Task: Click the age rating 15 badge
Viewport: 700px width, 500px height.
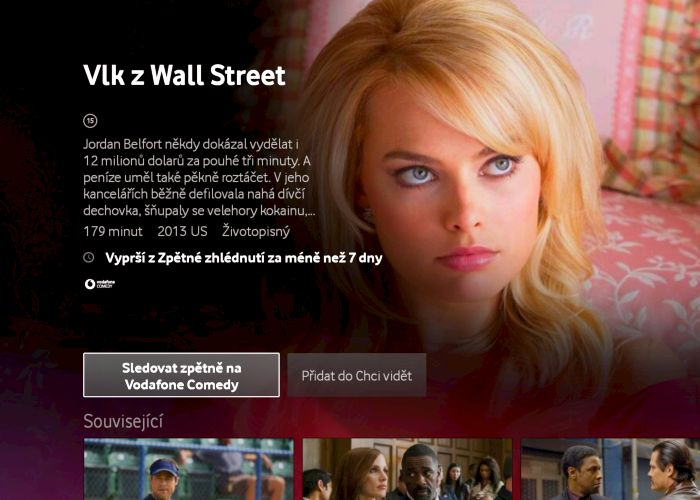Action: [90, 121]
